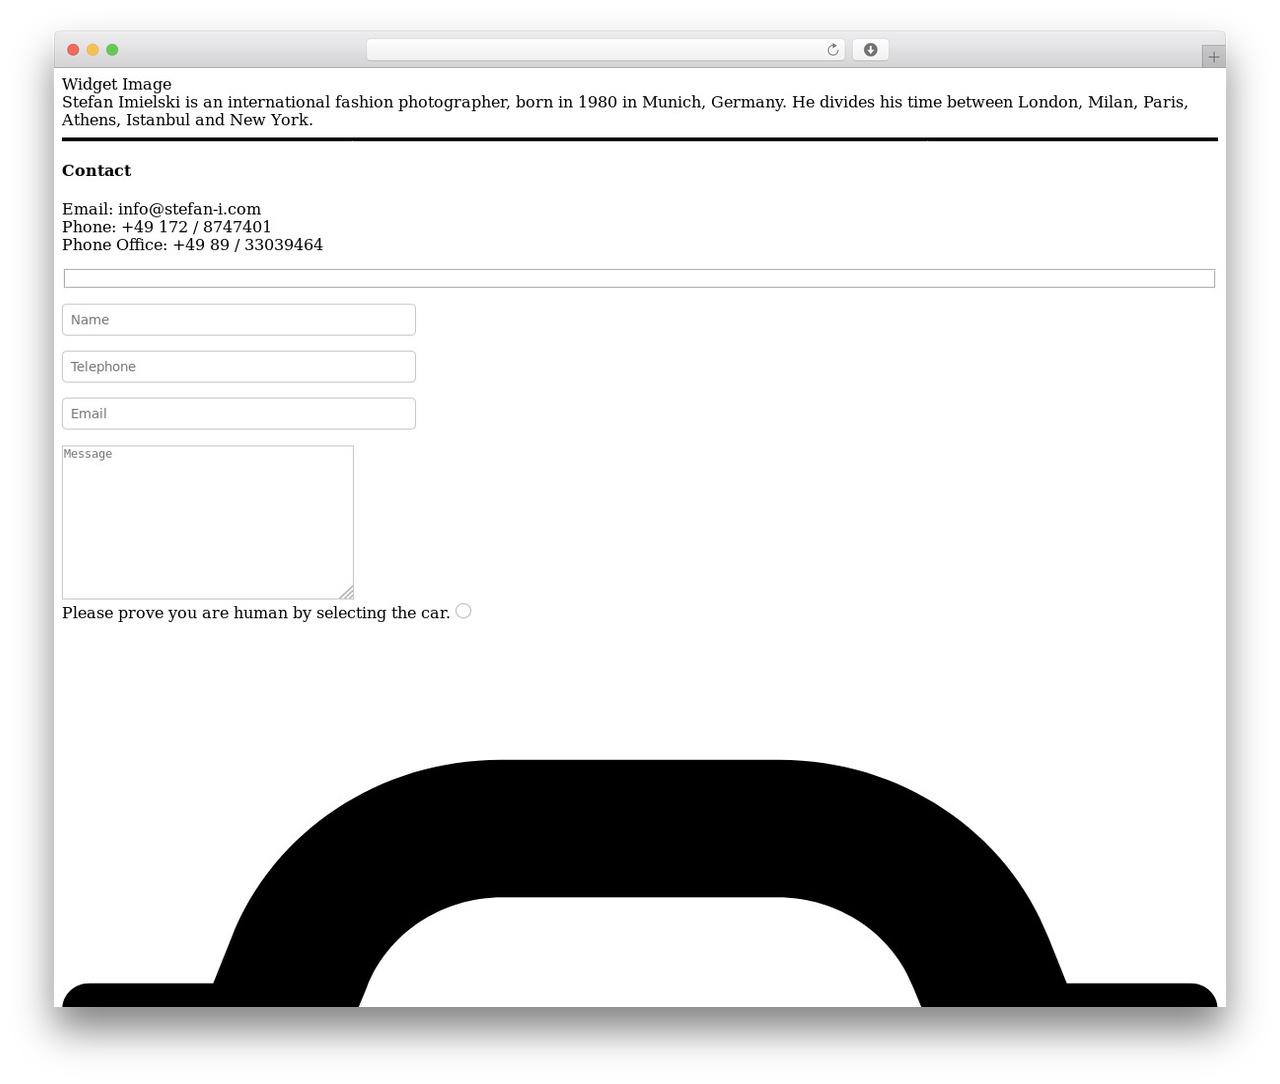1280x1084 pixels.
Task: Click the wide empty box above Name
Action: pyautogui.click(x=640, y=278)
